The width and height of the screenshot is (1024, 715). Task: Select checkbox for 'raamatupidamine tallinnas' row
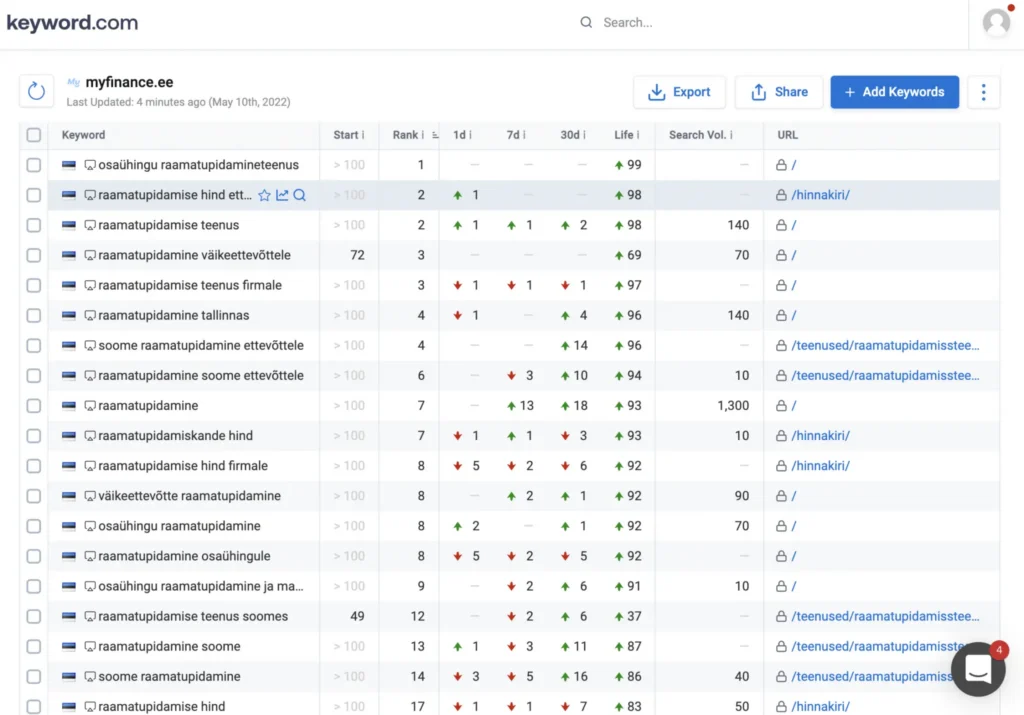click(x=34, y=315)
